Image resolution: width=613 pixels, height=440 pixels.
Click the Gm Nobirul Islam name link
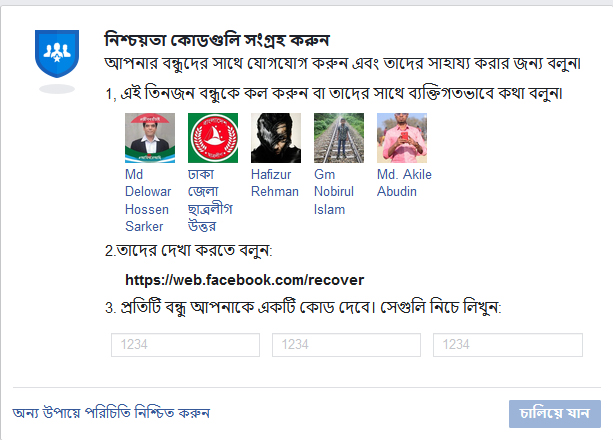click(x=337, y=191)
